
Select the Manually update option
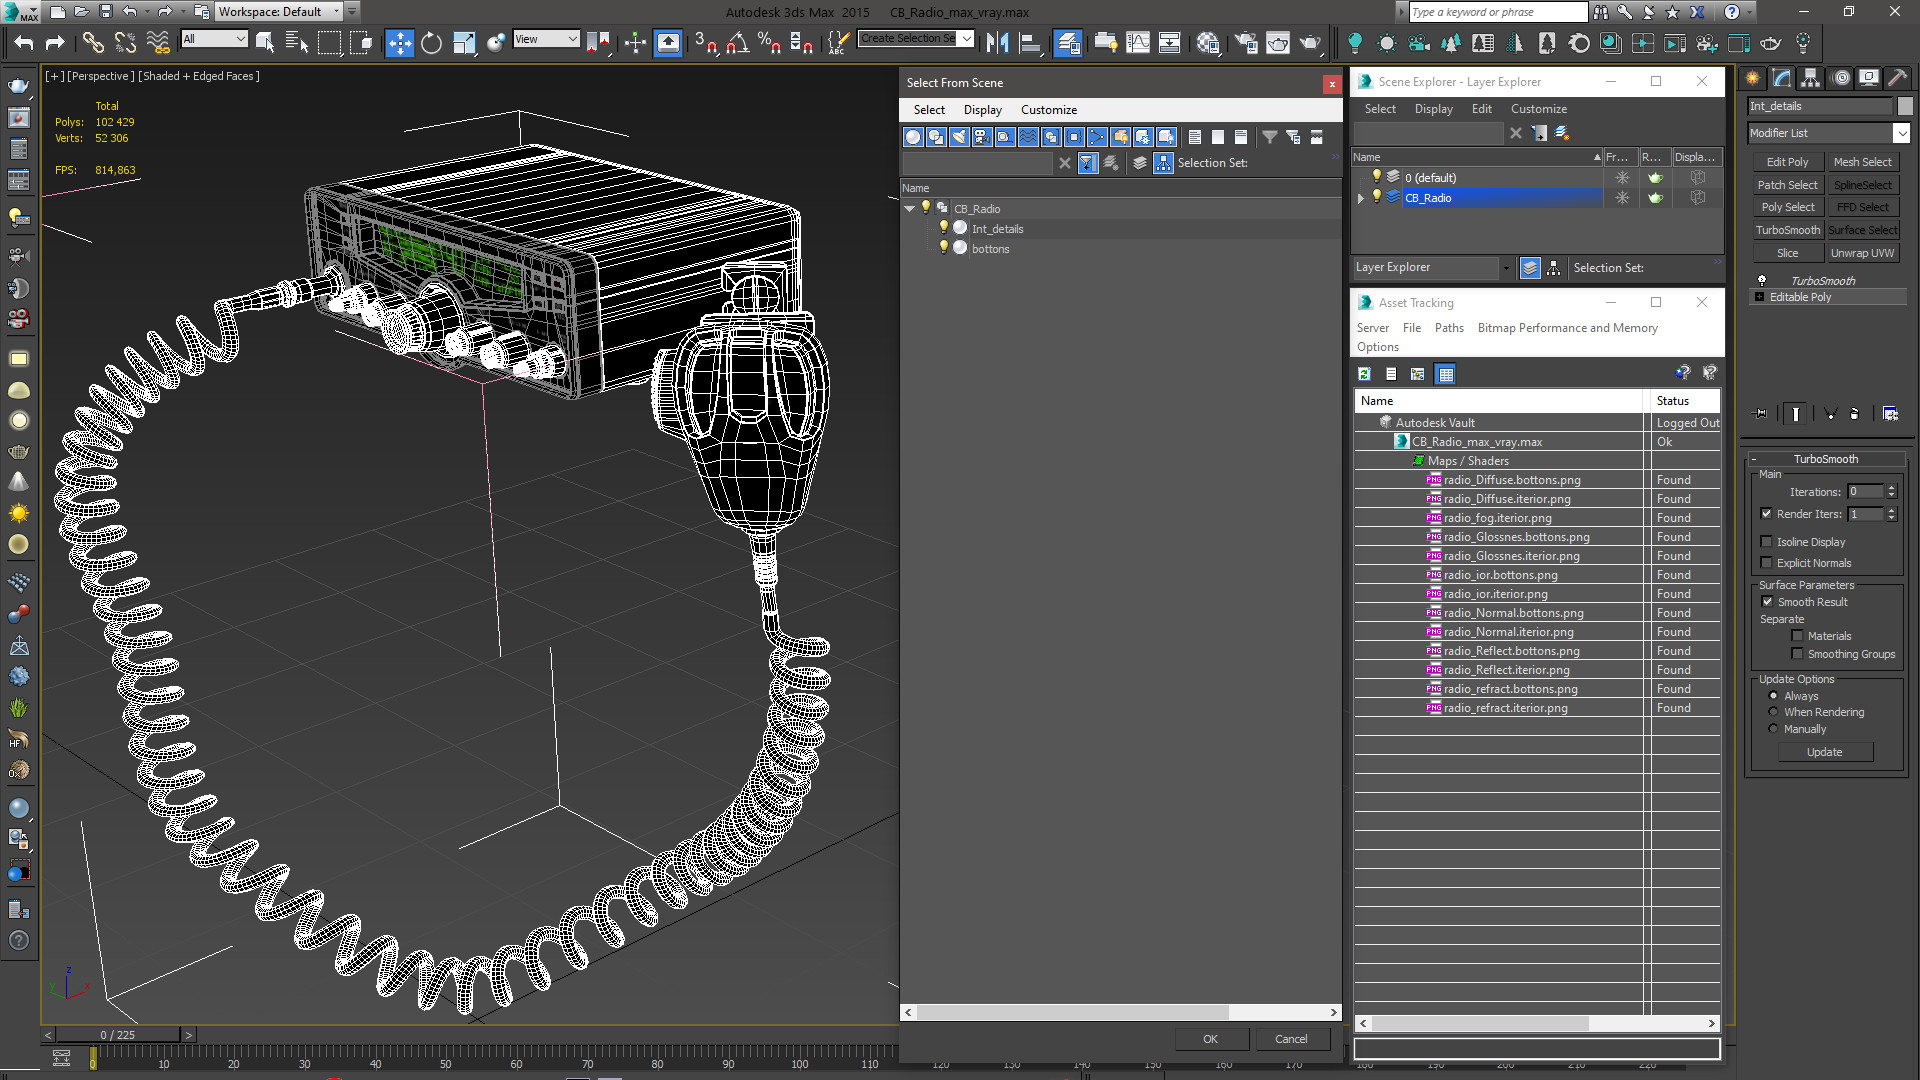[1774, 729]
